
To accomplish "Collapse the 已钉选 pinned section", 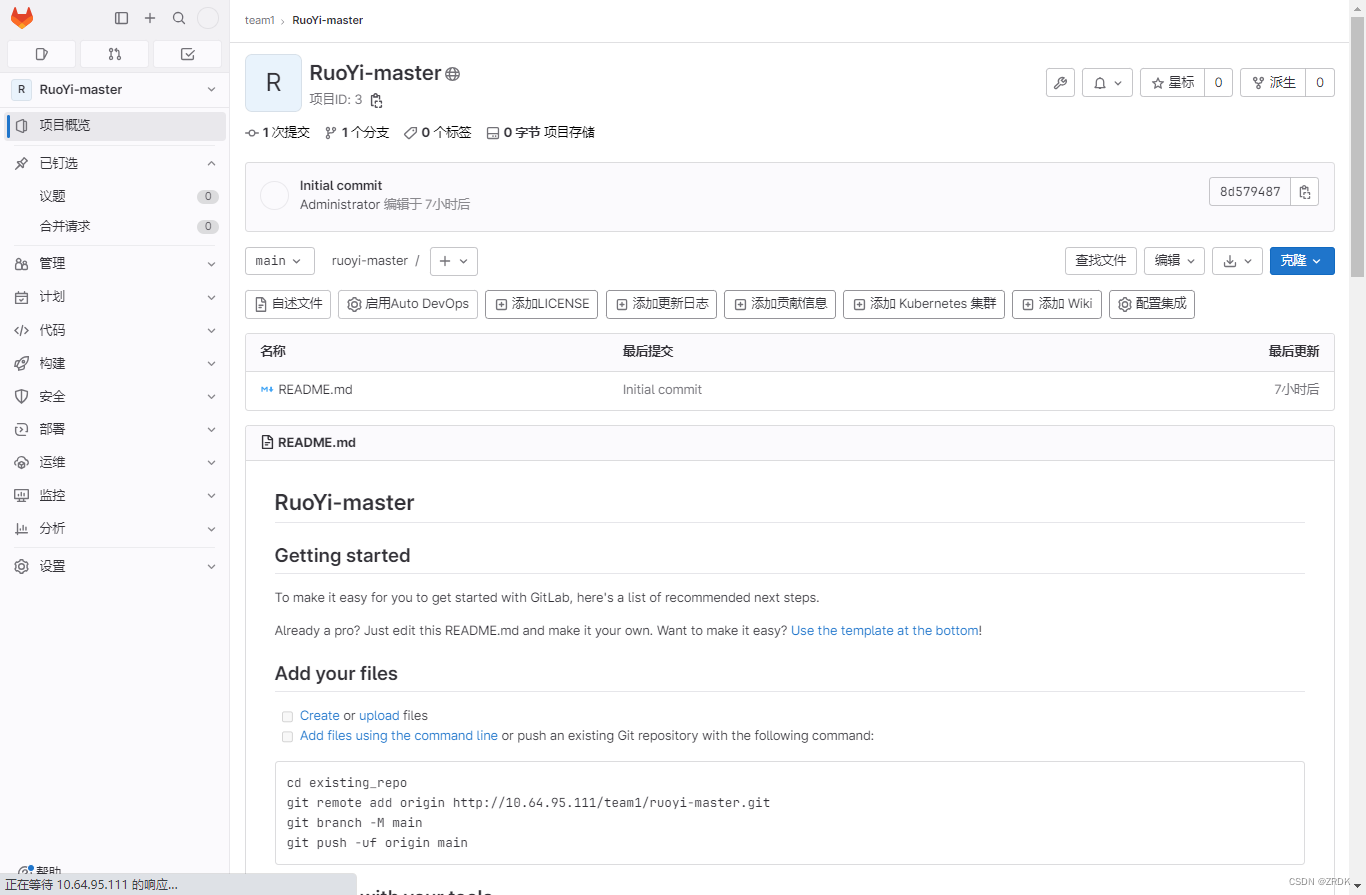I will tap(211, 163).
